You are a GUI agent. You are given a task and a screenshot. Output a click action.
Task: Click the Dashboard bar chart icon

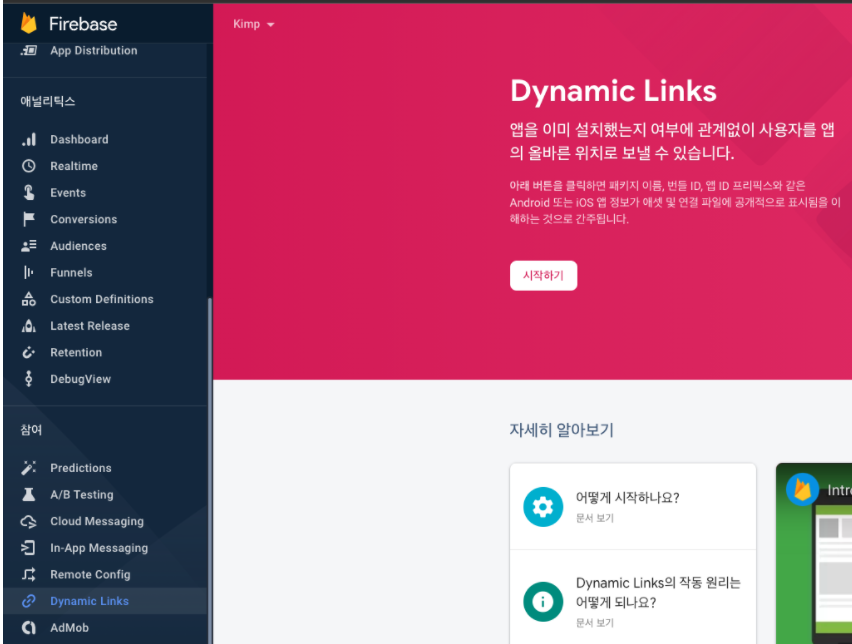coord(29,140)
